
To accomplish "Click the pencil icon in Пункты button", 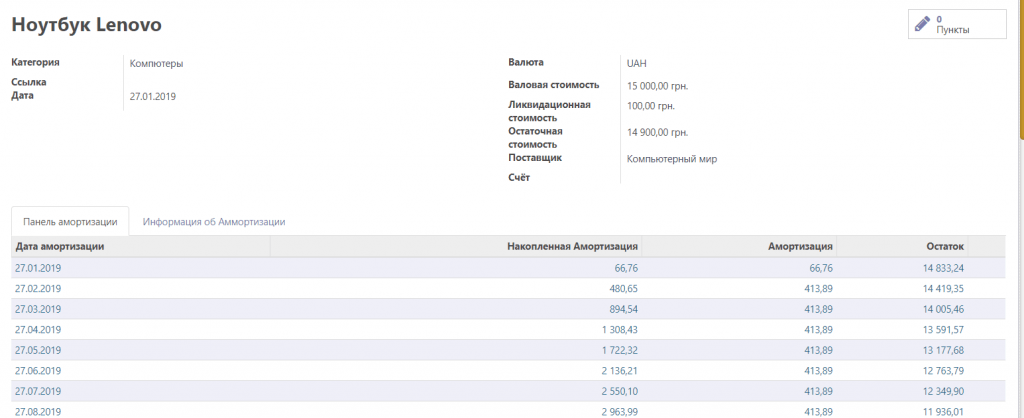I will pyautogui.click(x=922, y=25).
